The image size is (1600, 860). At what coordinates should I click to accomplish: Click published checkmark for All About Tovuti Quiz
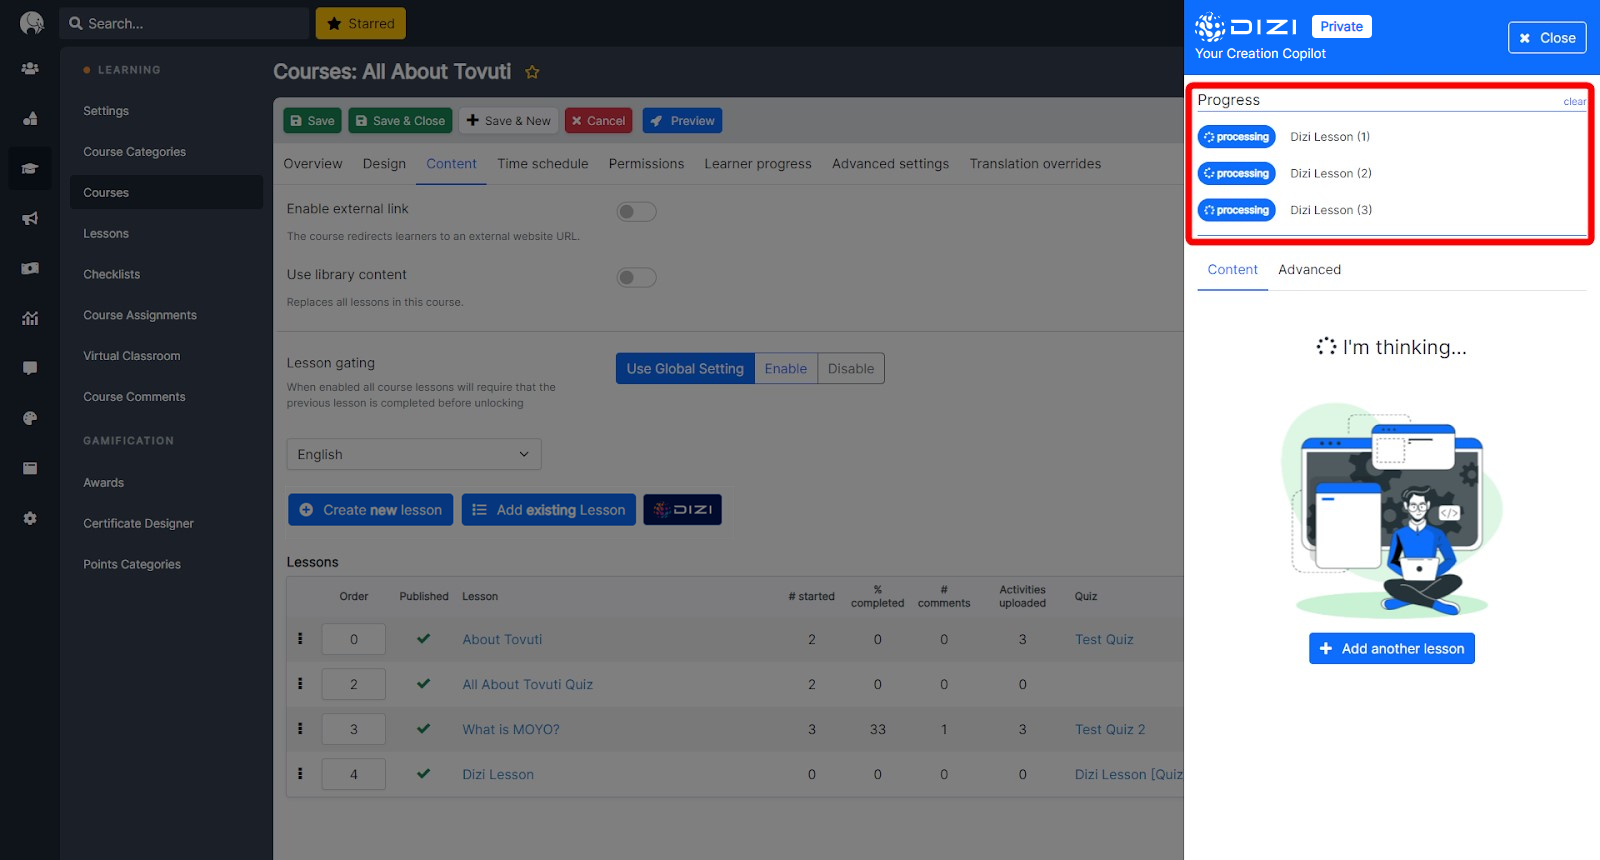(x=423, y=683)
